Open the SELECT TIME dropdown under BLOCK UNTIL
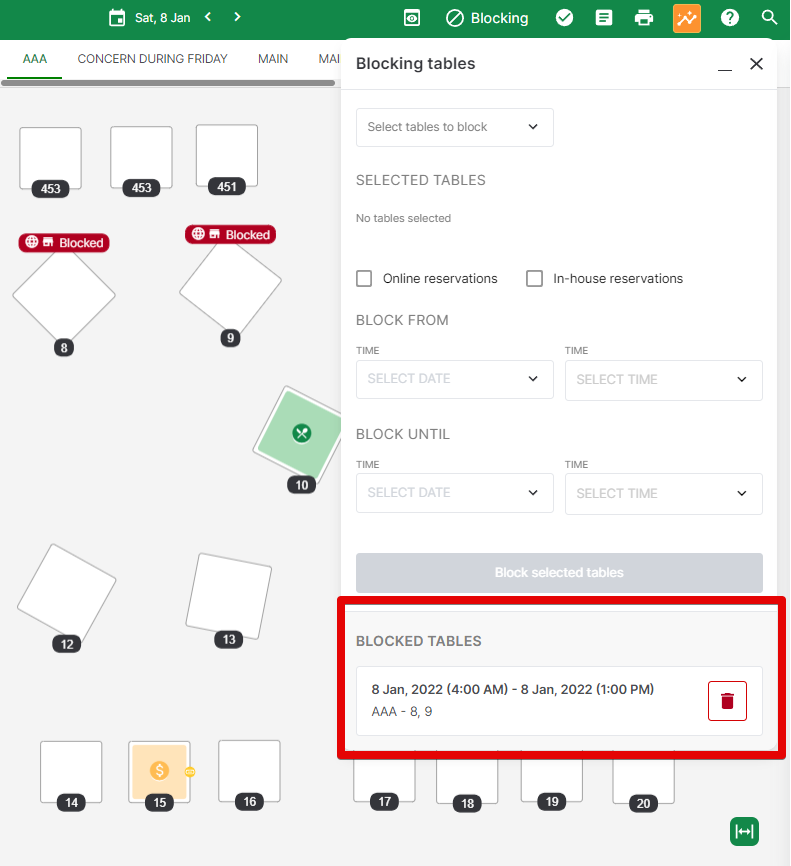This screenshot has height=866, width=791. (x=663, y=493)
